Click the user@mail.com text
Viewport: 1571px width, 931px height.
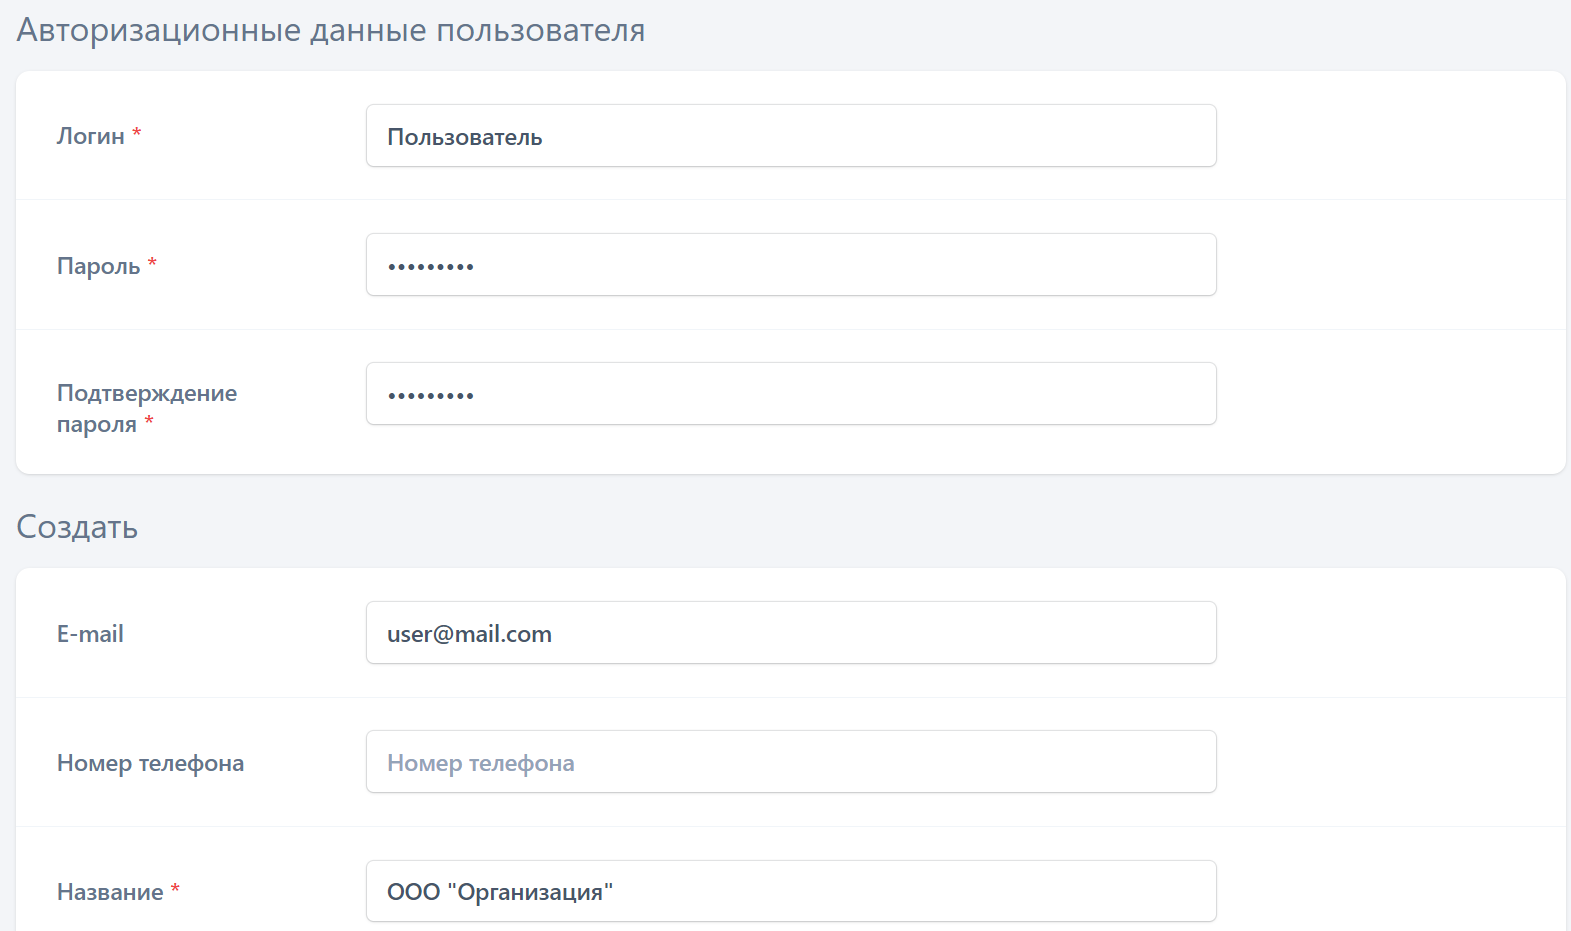(469, 634)
